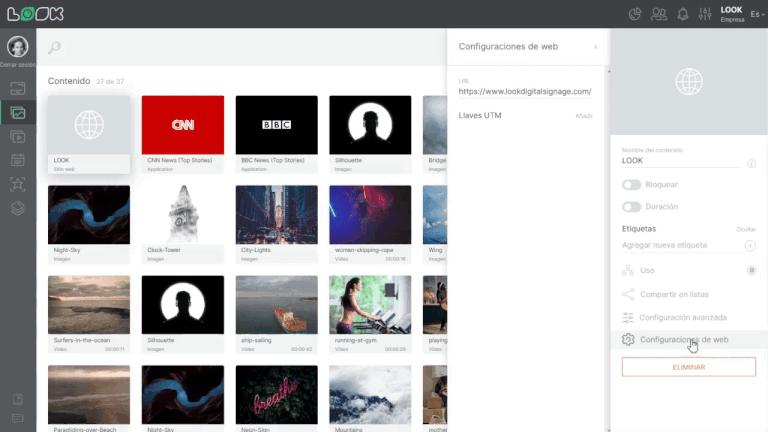Click the web settings panel scrollbar
This screenshot has height=432, width=768.
[x=609, y=250]
